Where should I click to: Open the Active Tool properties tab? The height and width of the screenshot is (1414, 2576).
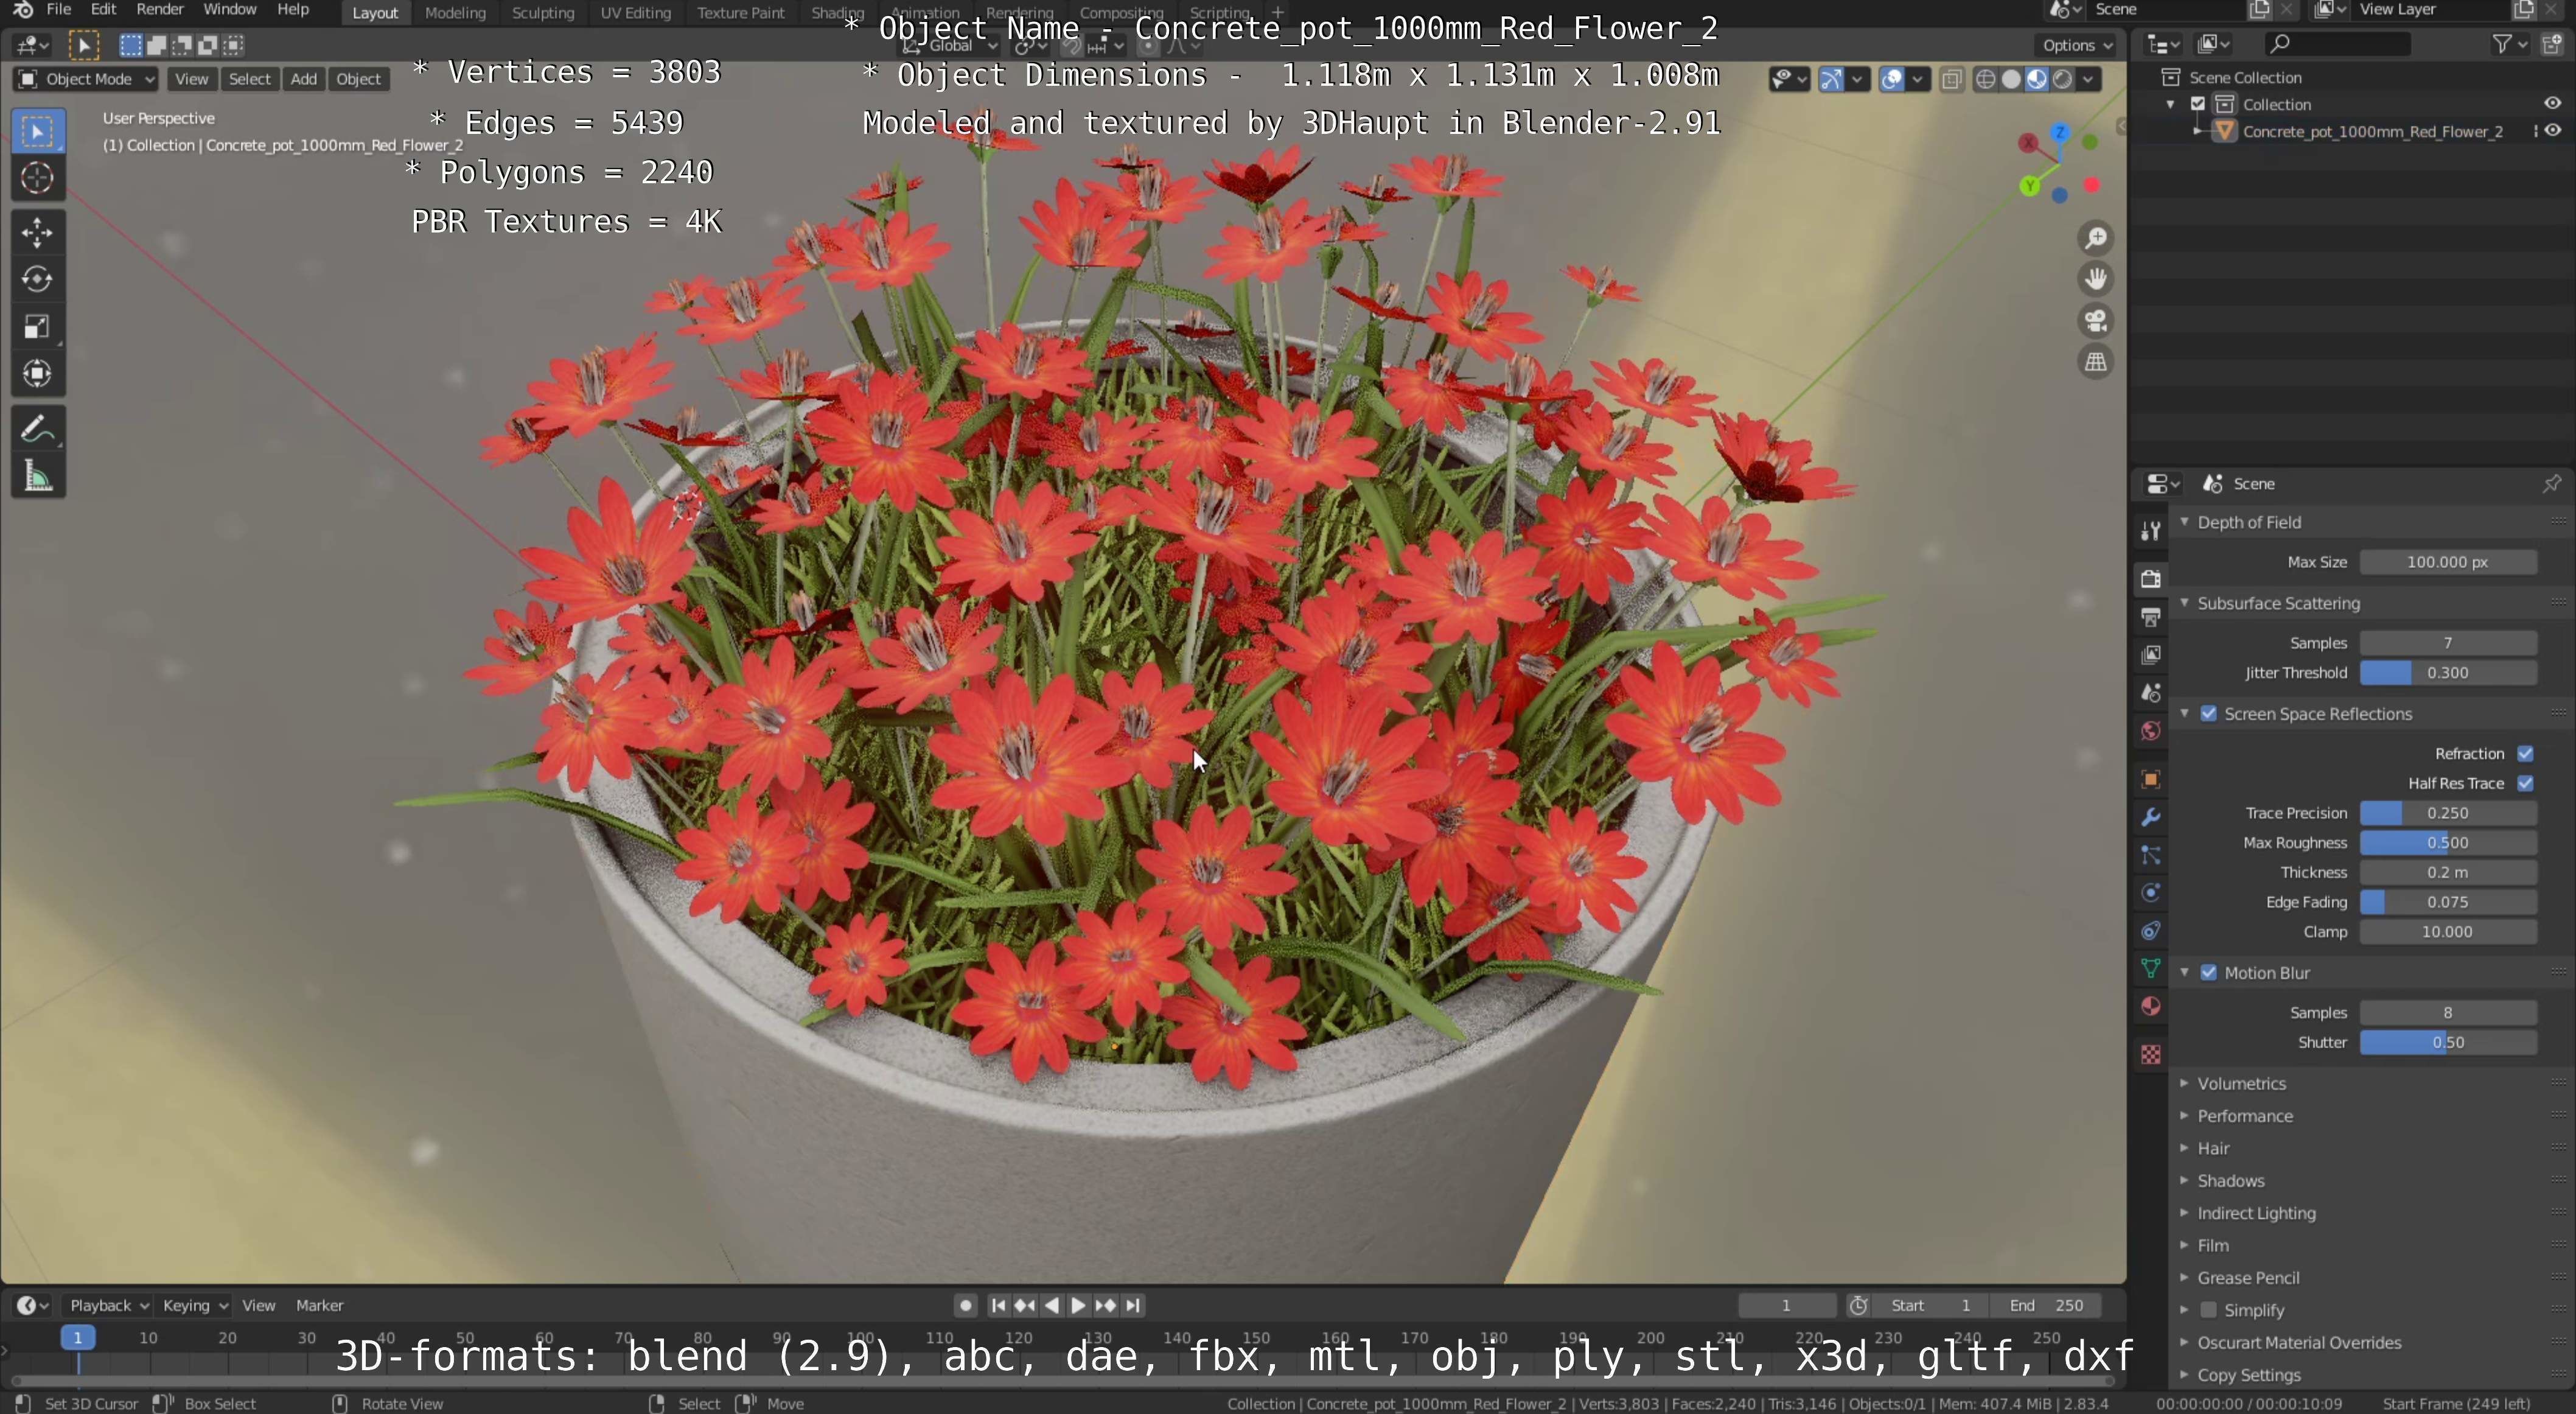tap(2150, 531)
